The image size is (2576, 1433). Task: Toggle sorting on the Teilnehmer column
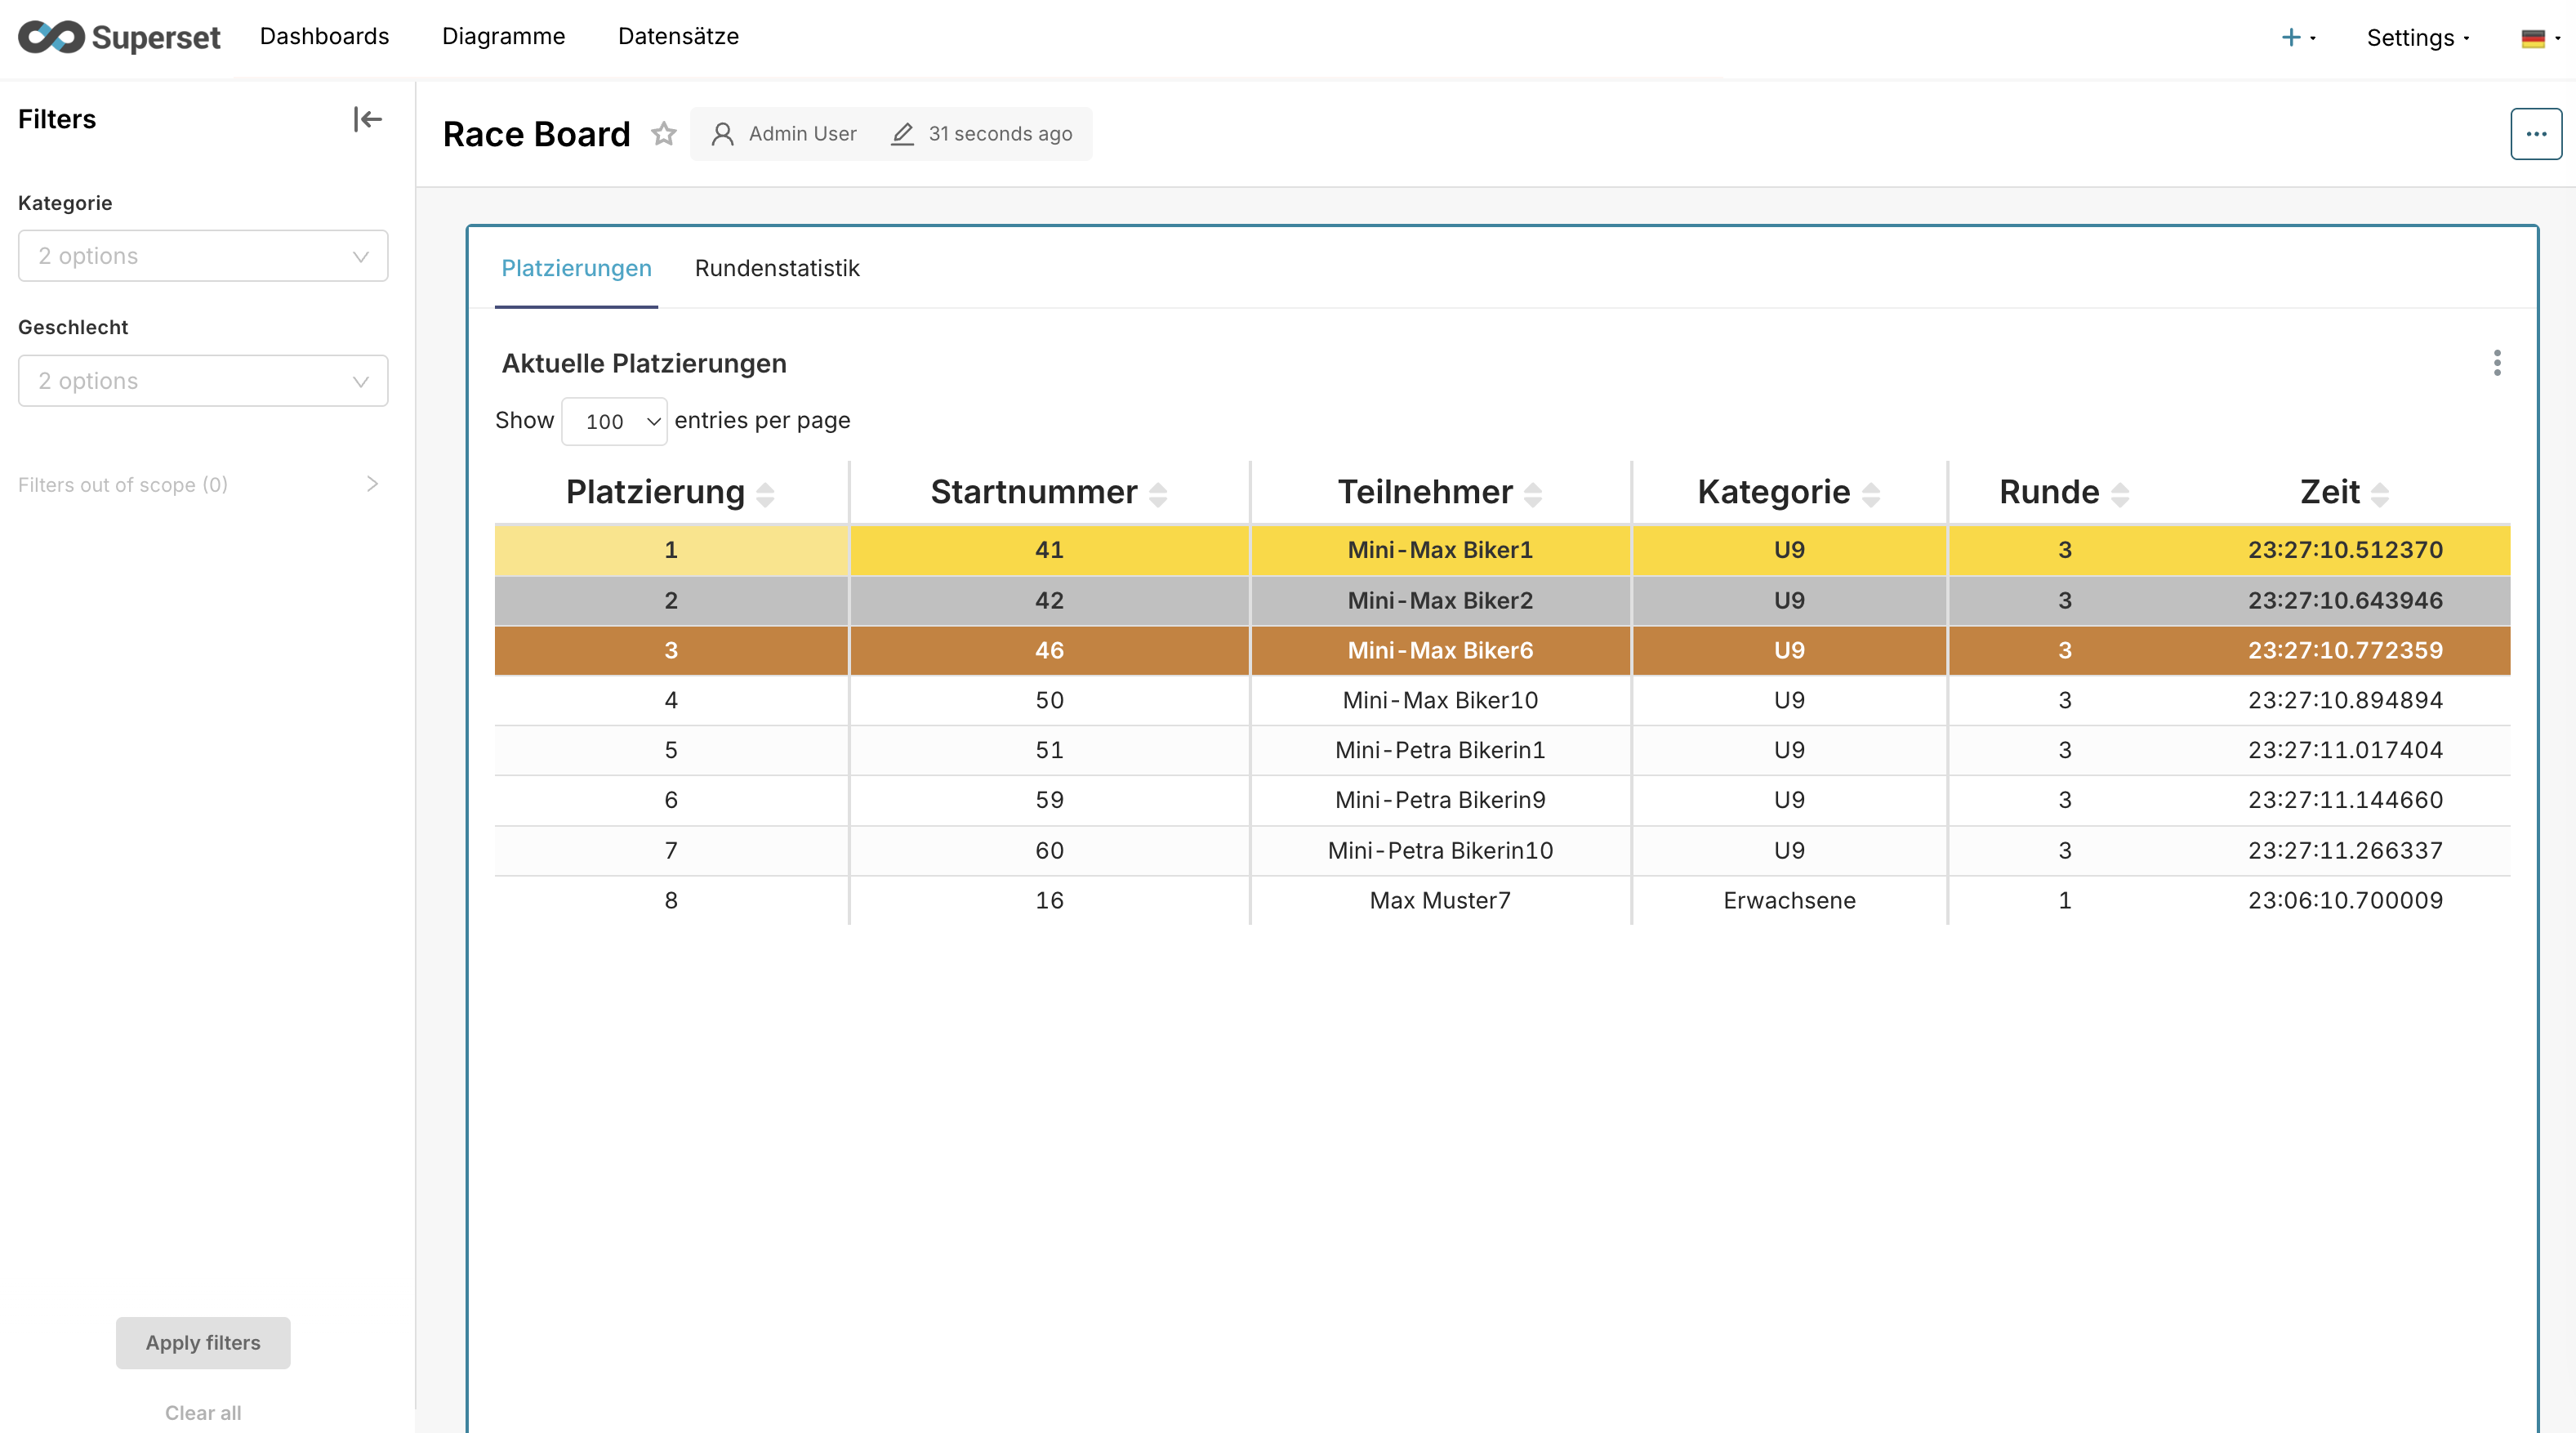click(1534, 493)
